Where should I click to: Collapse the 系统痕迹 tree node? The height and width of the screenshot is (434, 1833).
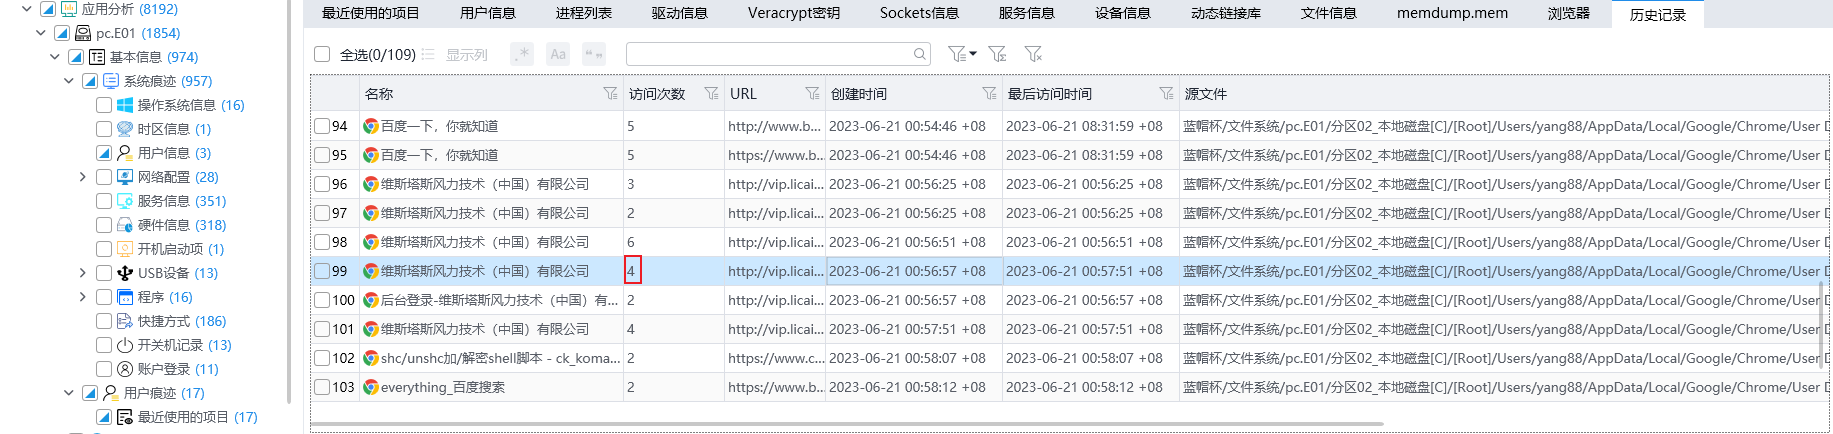point(68,81)
